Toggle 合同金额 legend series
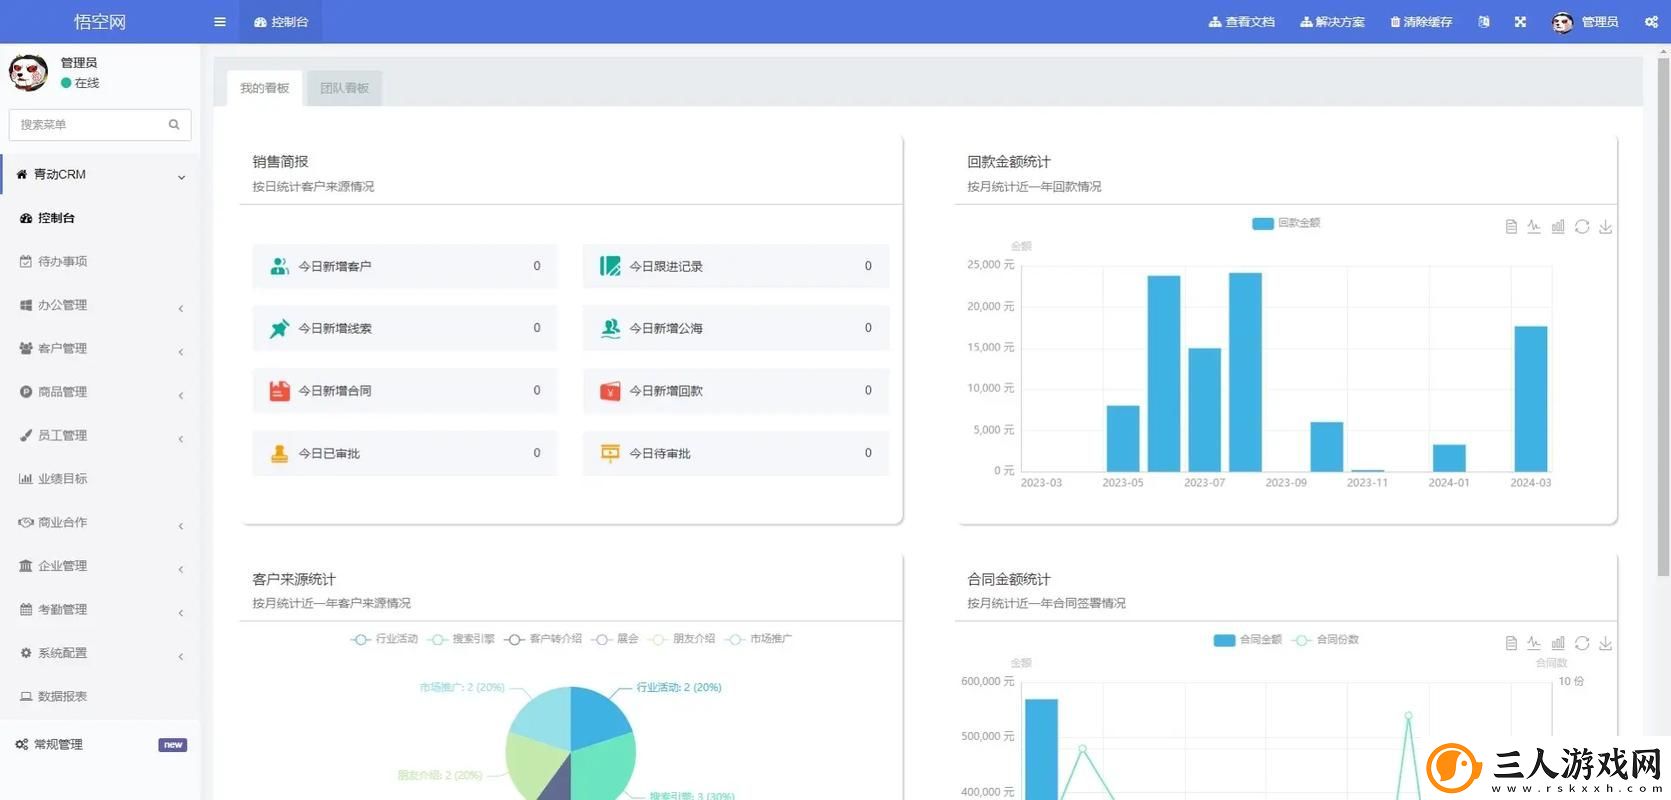 click(1247, 640)
